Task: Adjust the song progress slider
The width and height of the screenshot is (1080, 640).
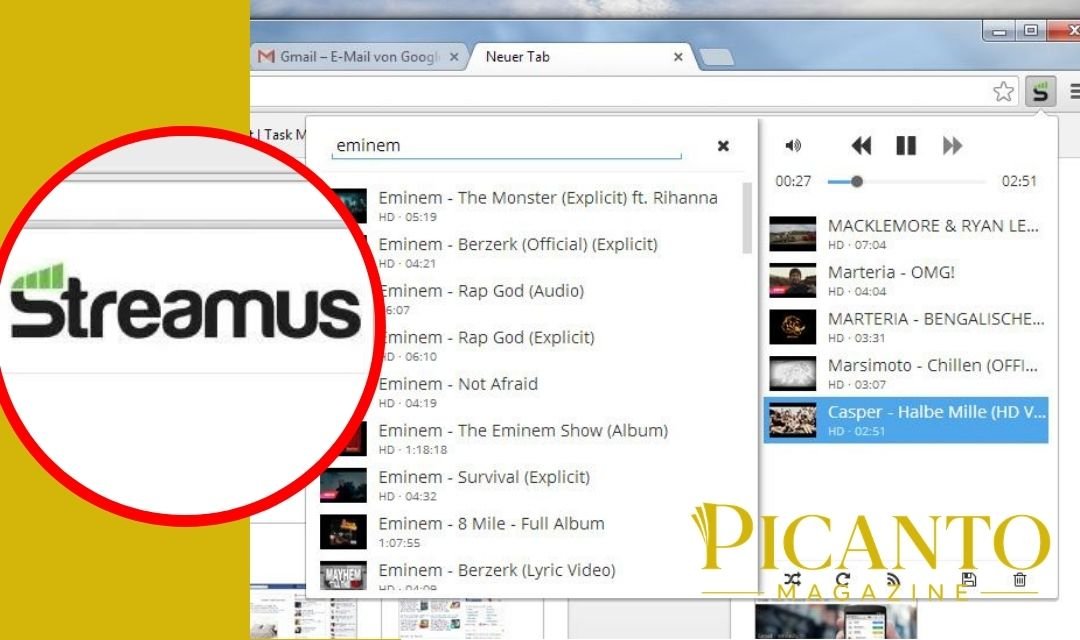Action: 906,181
